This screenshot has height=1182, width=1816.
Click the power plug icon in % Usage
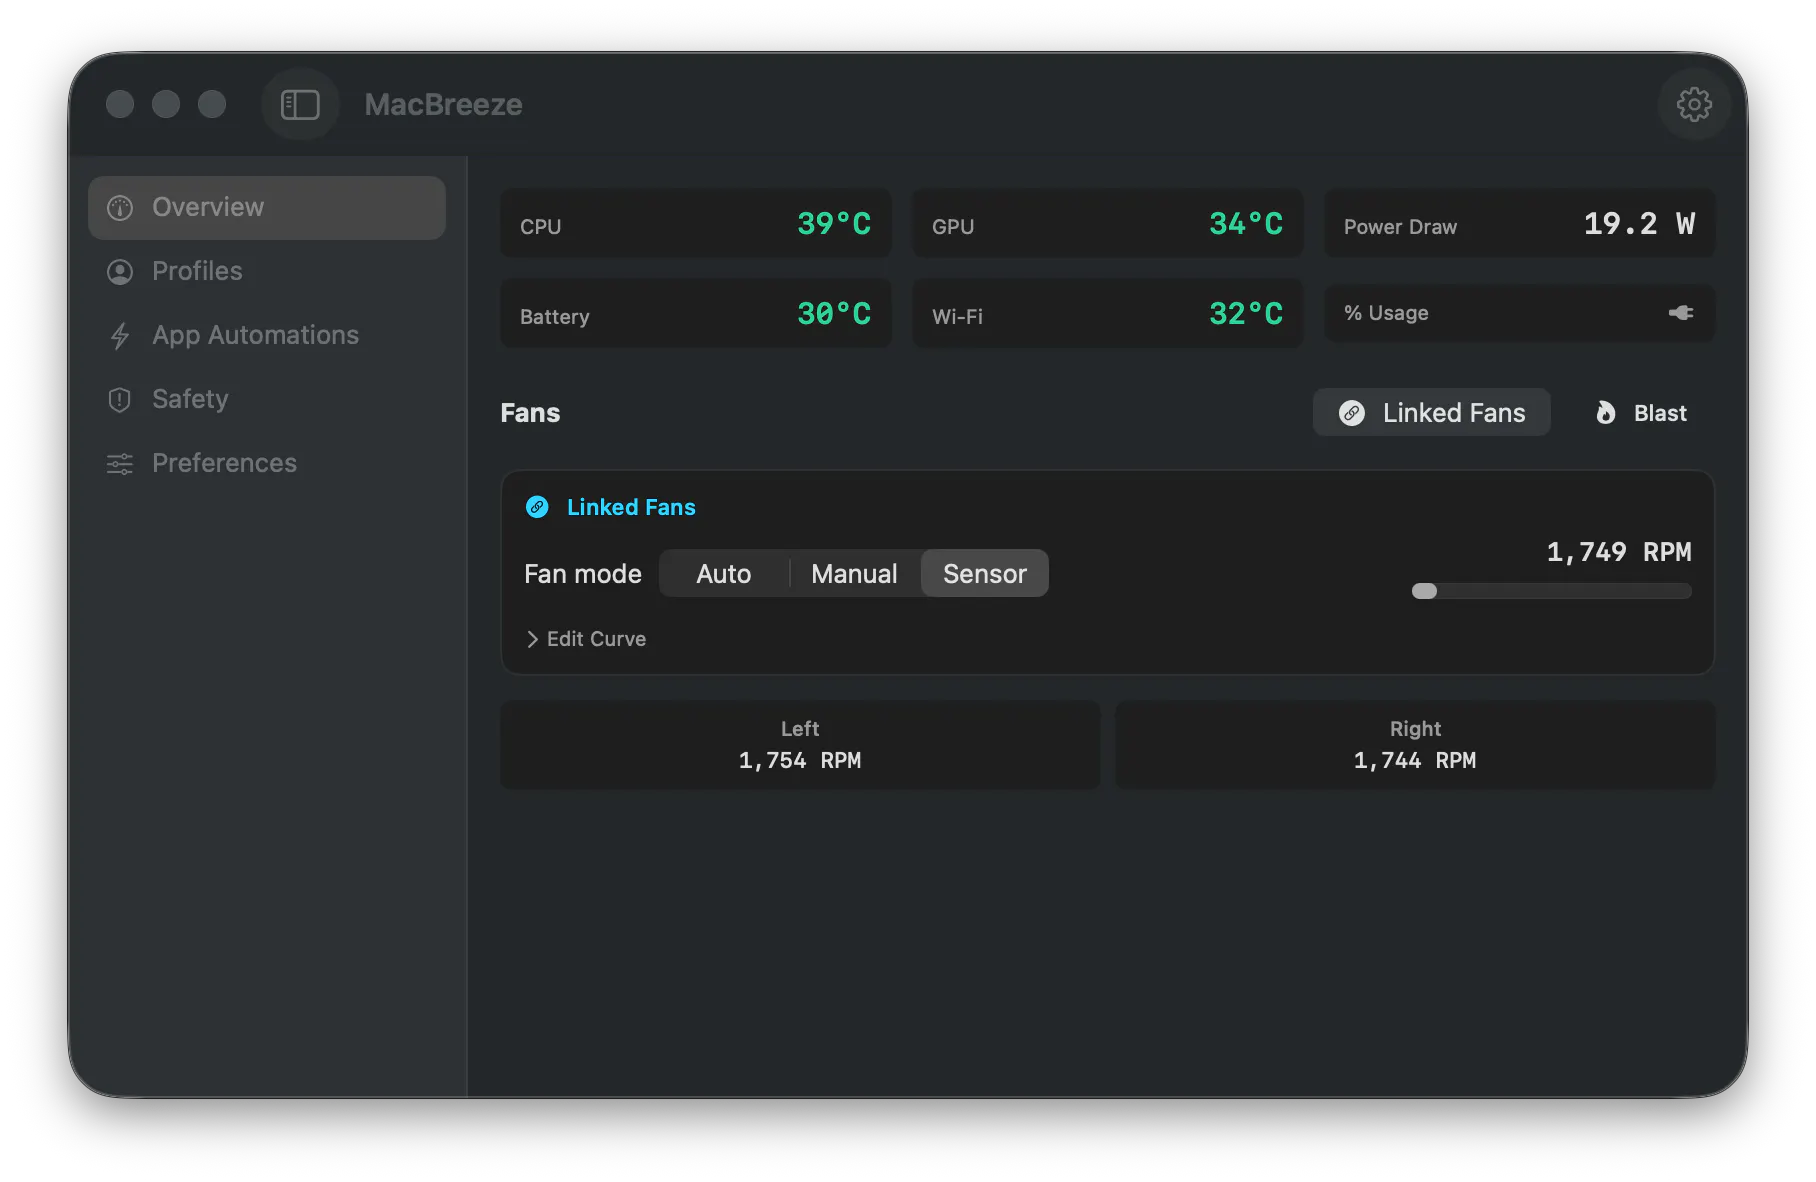tap(1681, 313)
